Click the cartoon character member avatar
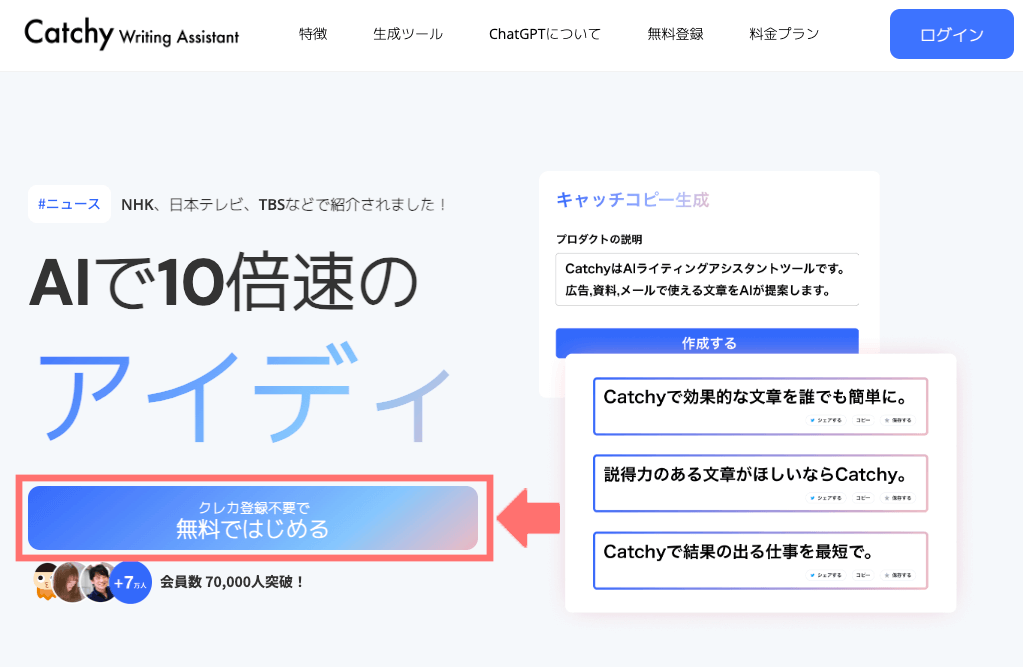Viewport: 1023px width, 667px height. coord(46,582)
